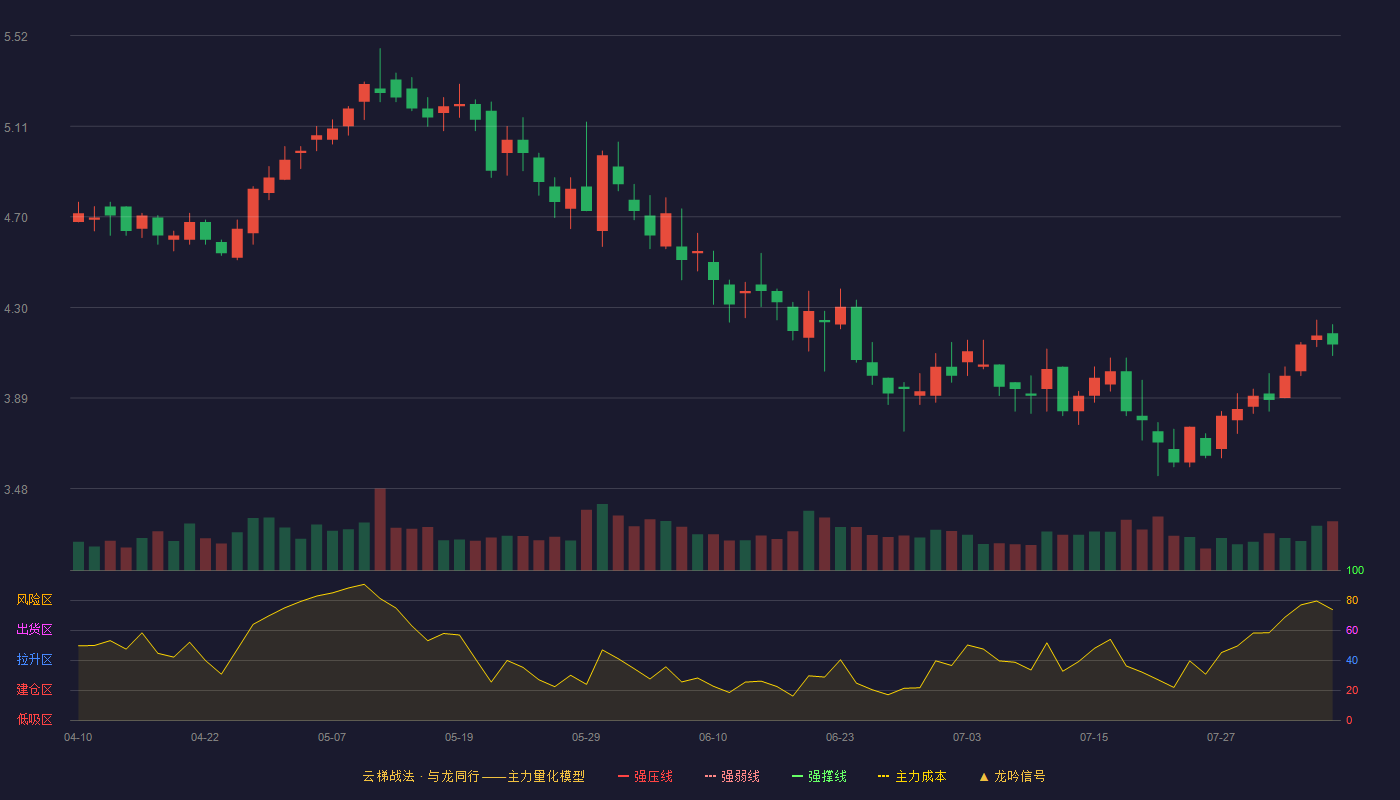Click the 07-27 date label

point(1221,737)
